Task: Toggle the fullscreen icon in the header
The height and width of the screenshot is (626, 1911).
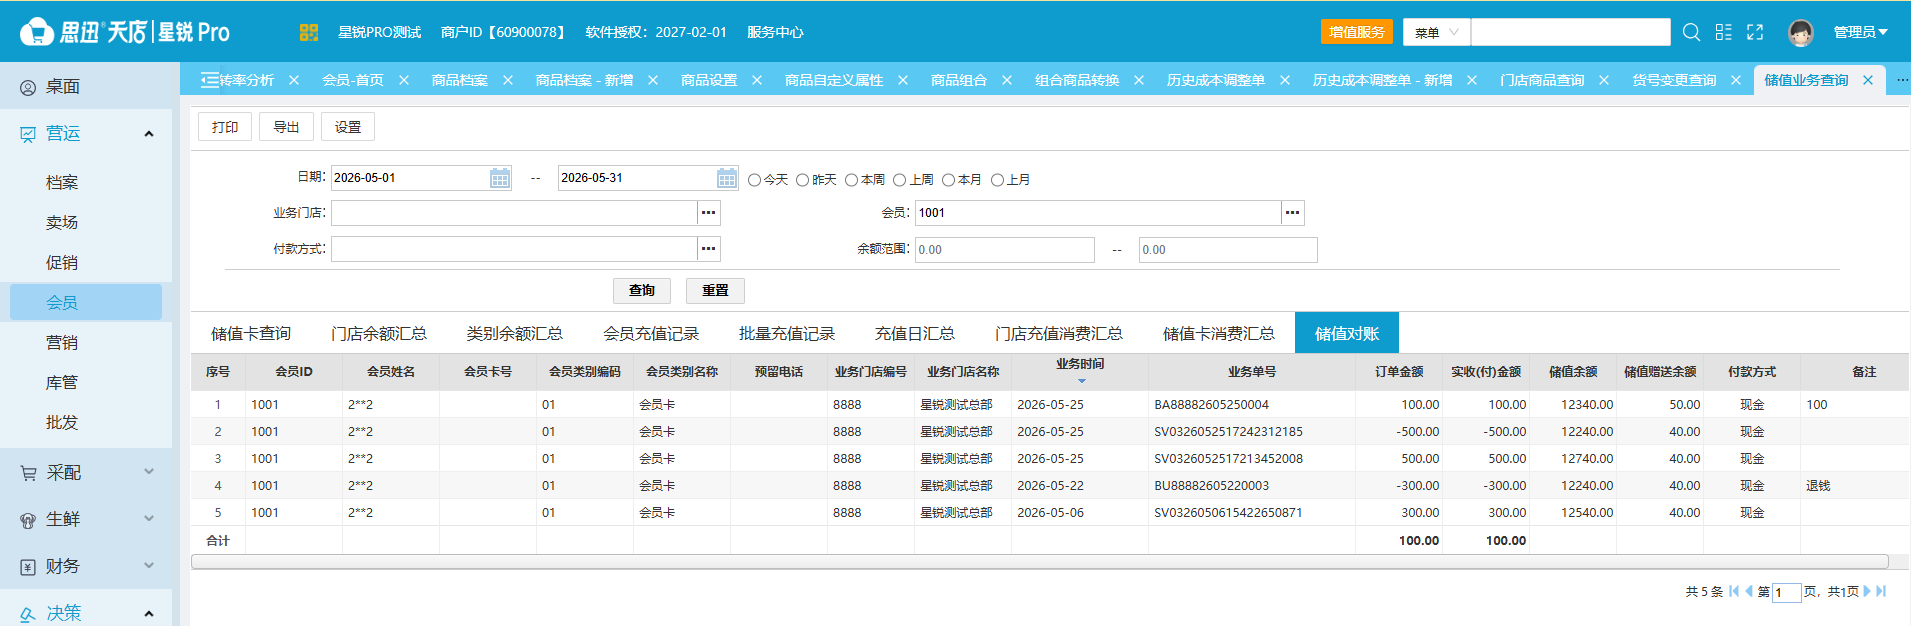Action: pyautogui.click(x=1755, y=32)
